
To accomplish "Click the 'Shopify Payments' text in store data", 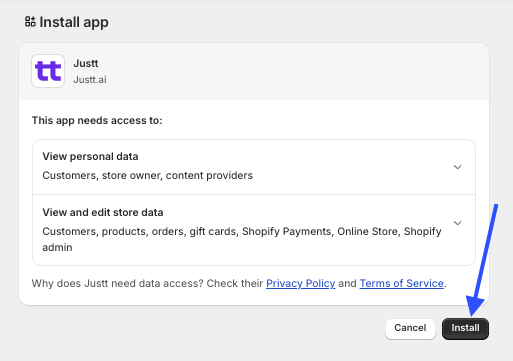I will tap(287, 231).
